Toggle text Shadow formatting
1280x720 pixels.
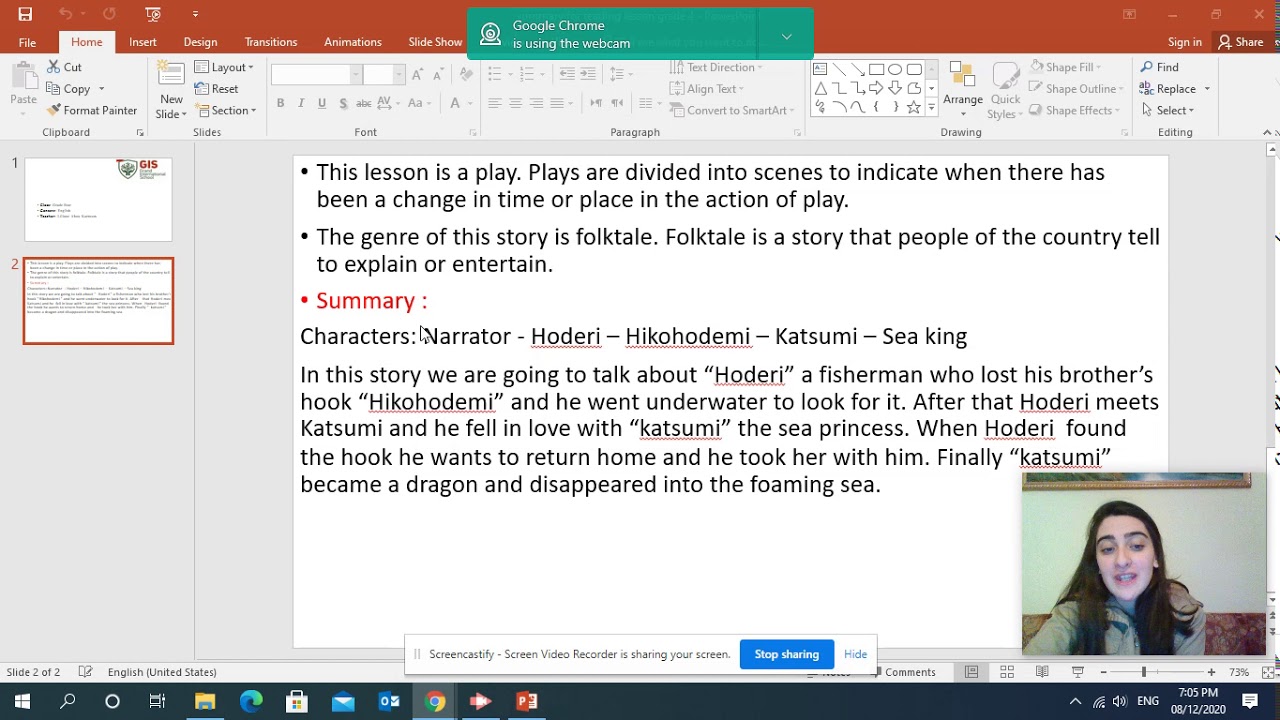[x=343, y=103]
